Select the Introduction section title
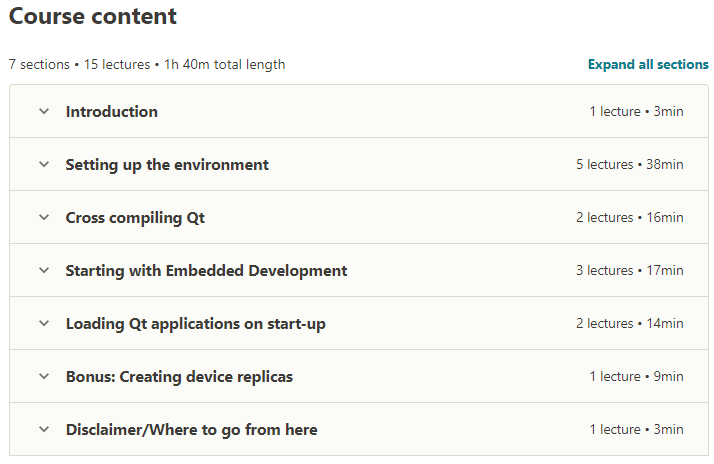 [112, 112]
